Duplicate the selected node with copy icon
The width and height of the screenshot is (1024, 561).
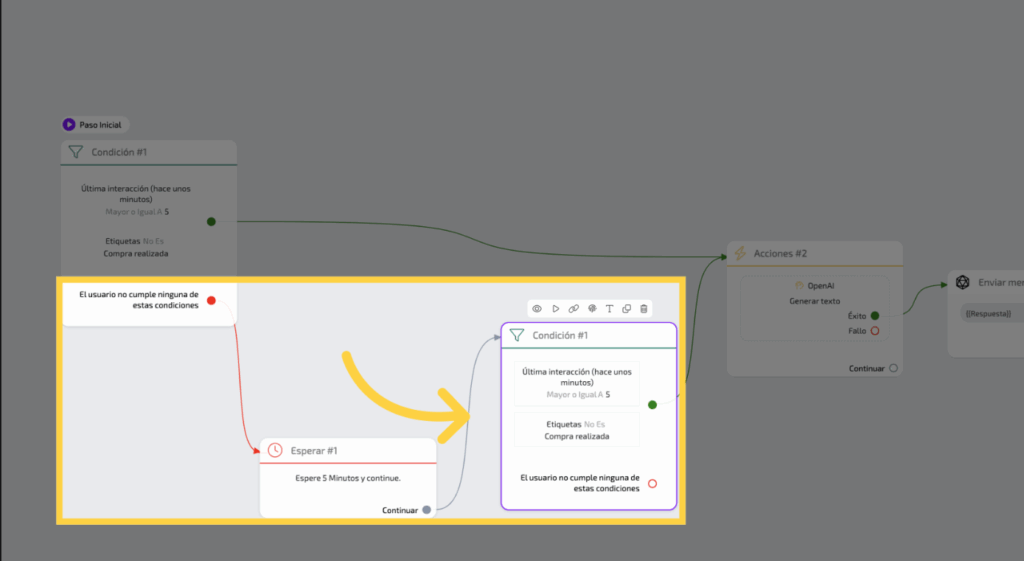tap(627, 309)
